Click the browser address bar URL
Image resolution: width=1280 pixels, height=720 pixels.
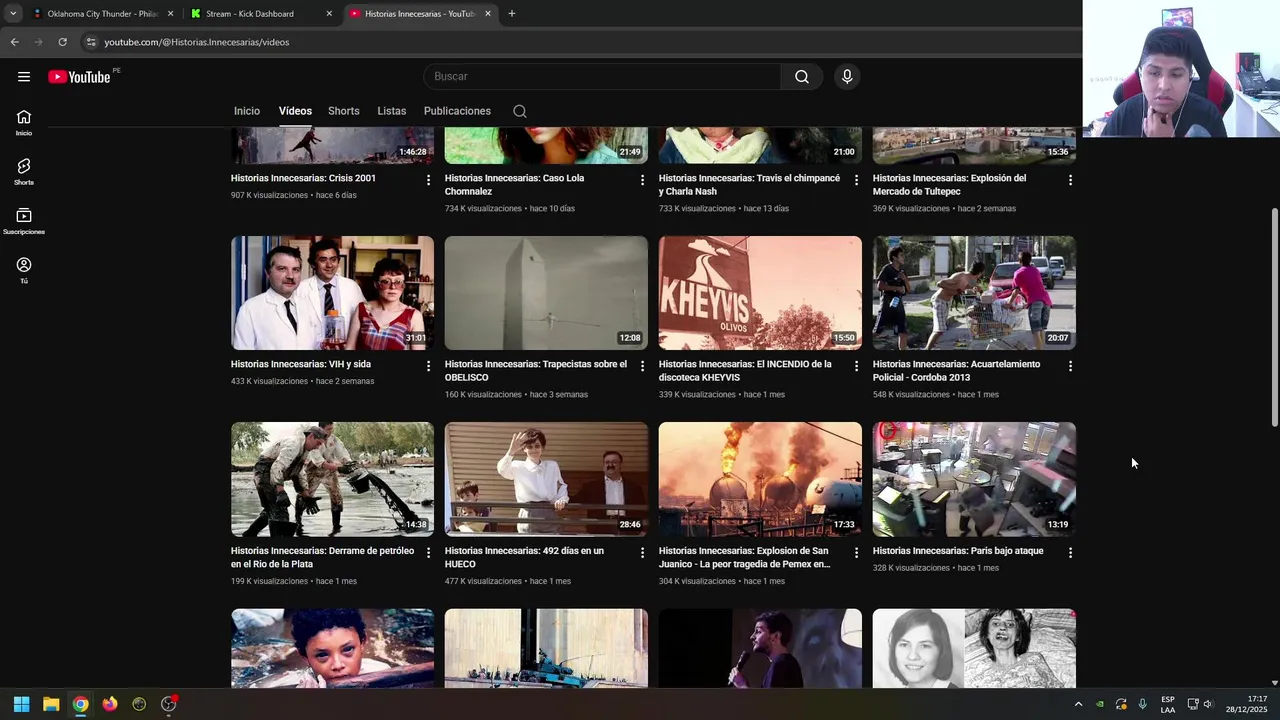coord(197,42)
